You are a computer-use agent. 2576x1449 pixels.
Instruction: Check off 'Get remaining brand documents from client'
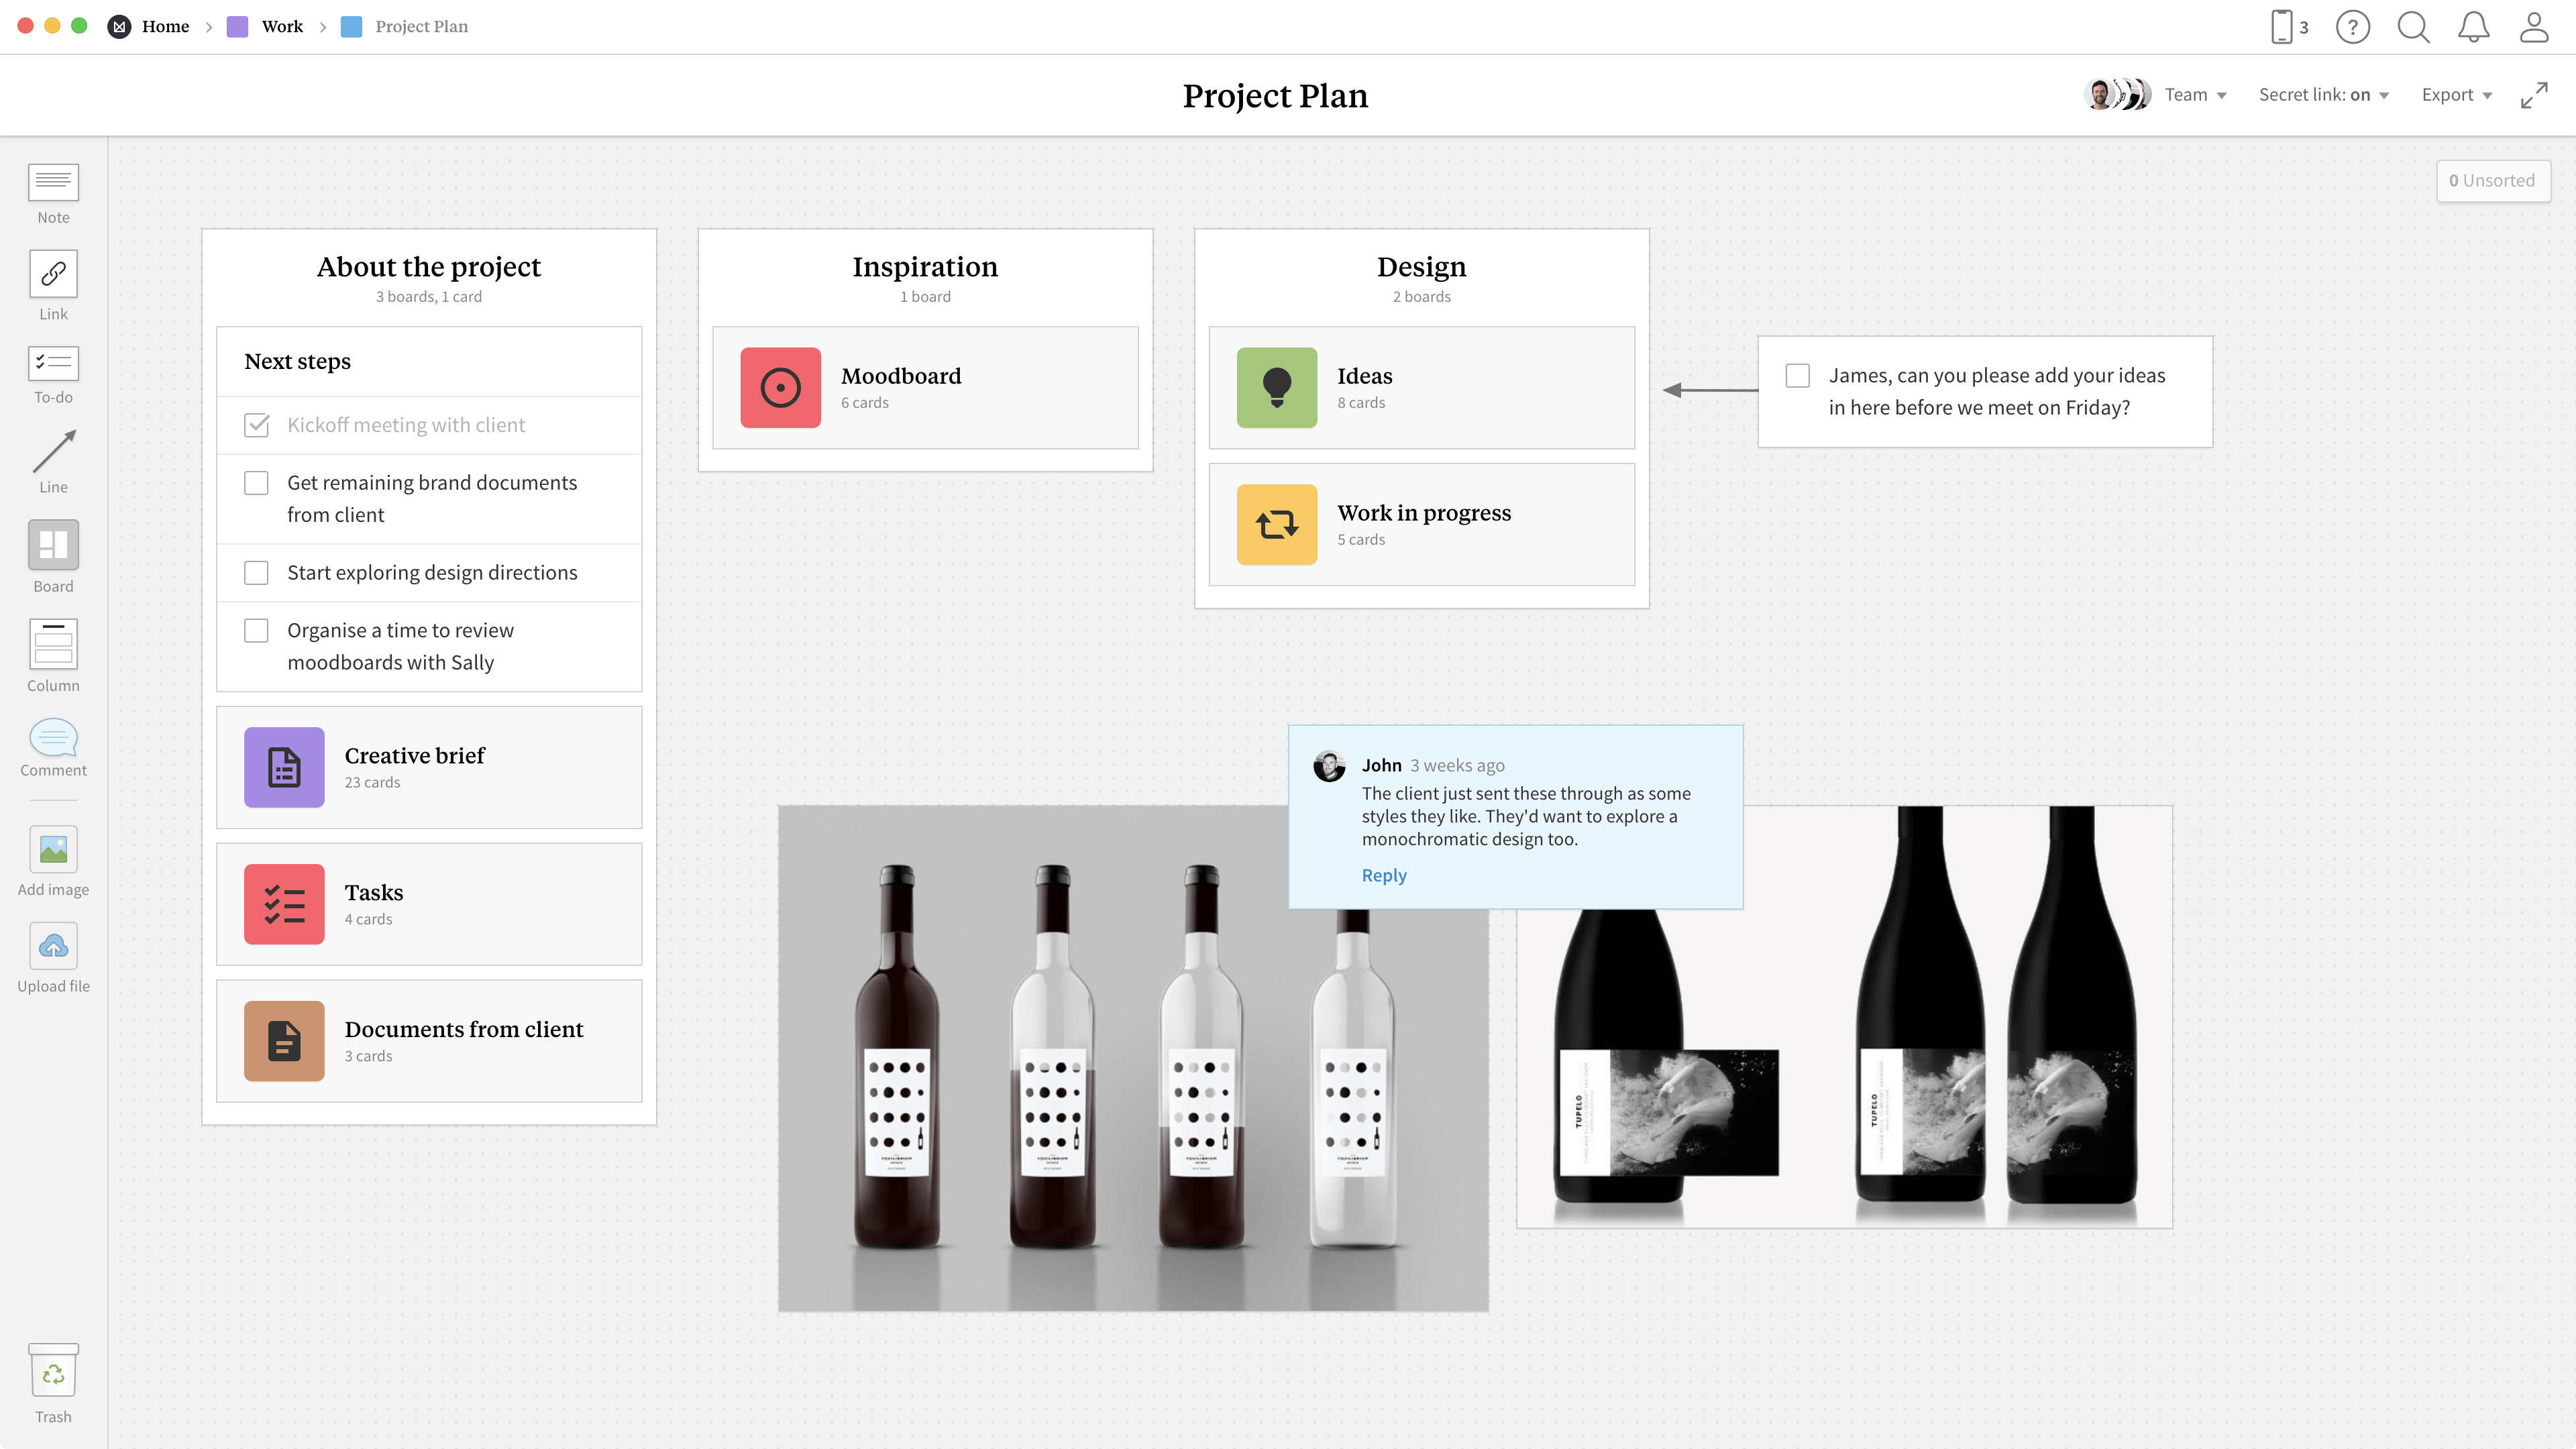(256, 482)
